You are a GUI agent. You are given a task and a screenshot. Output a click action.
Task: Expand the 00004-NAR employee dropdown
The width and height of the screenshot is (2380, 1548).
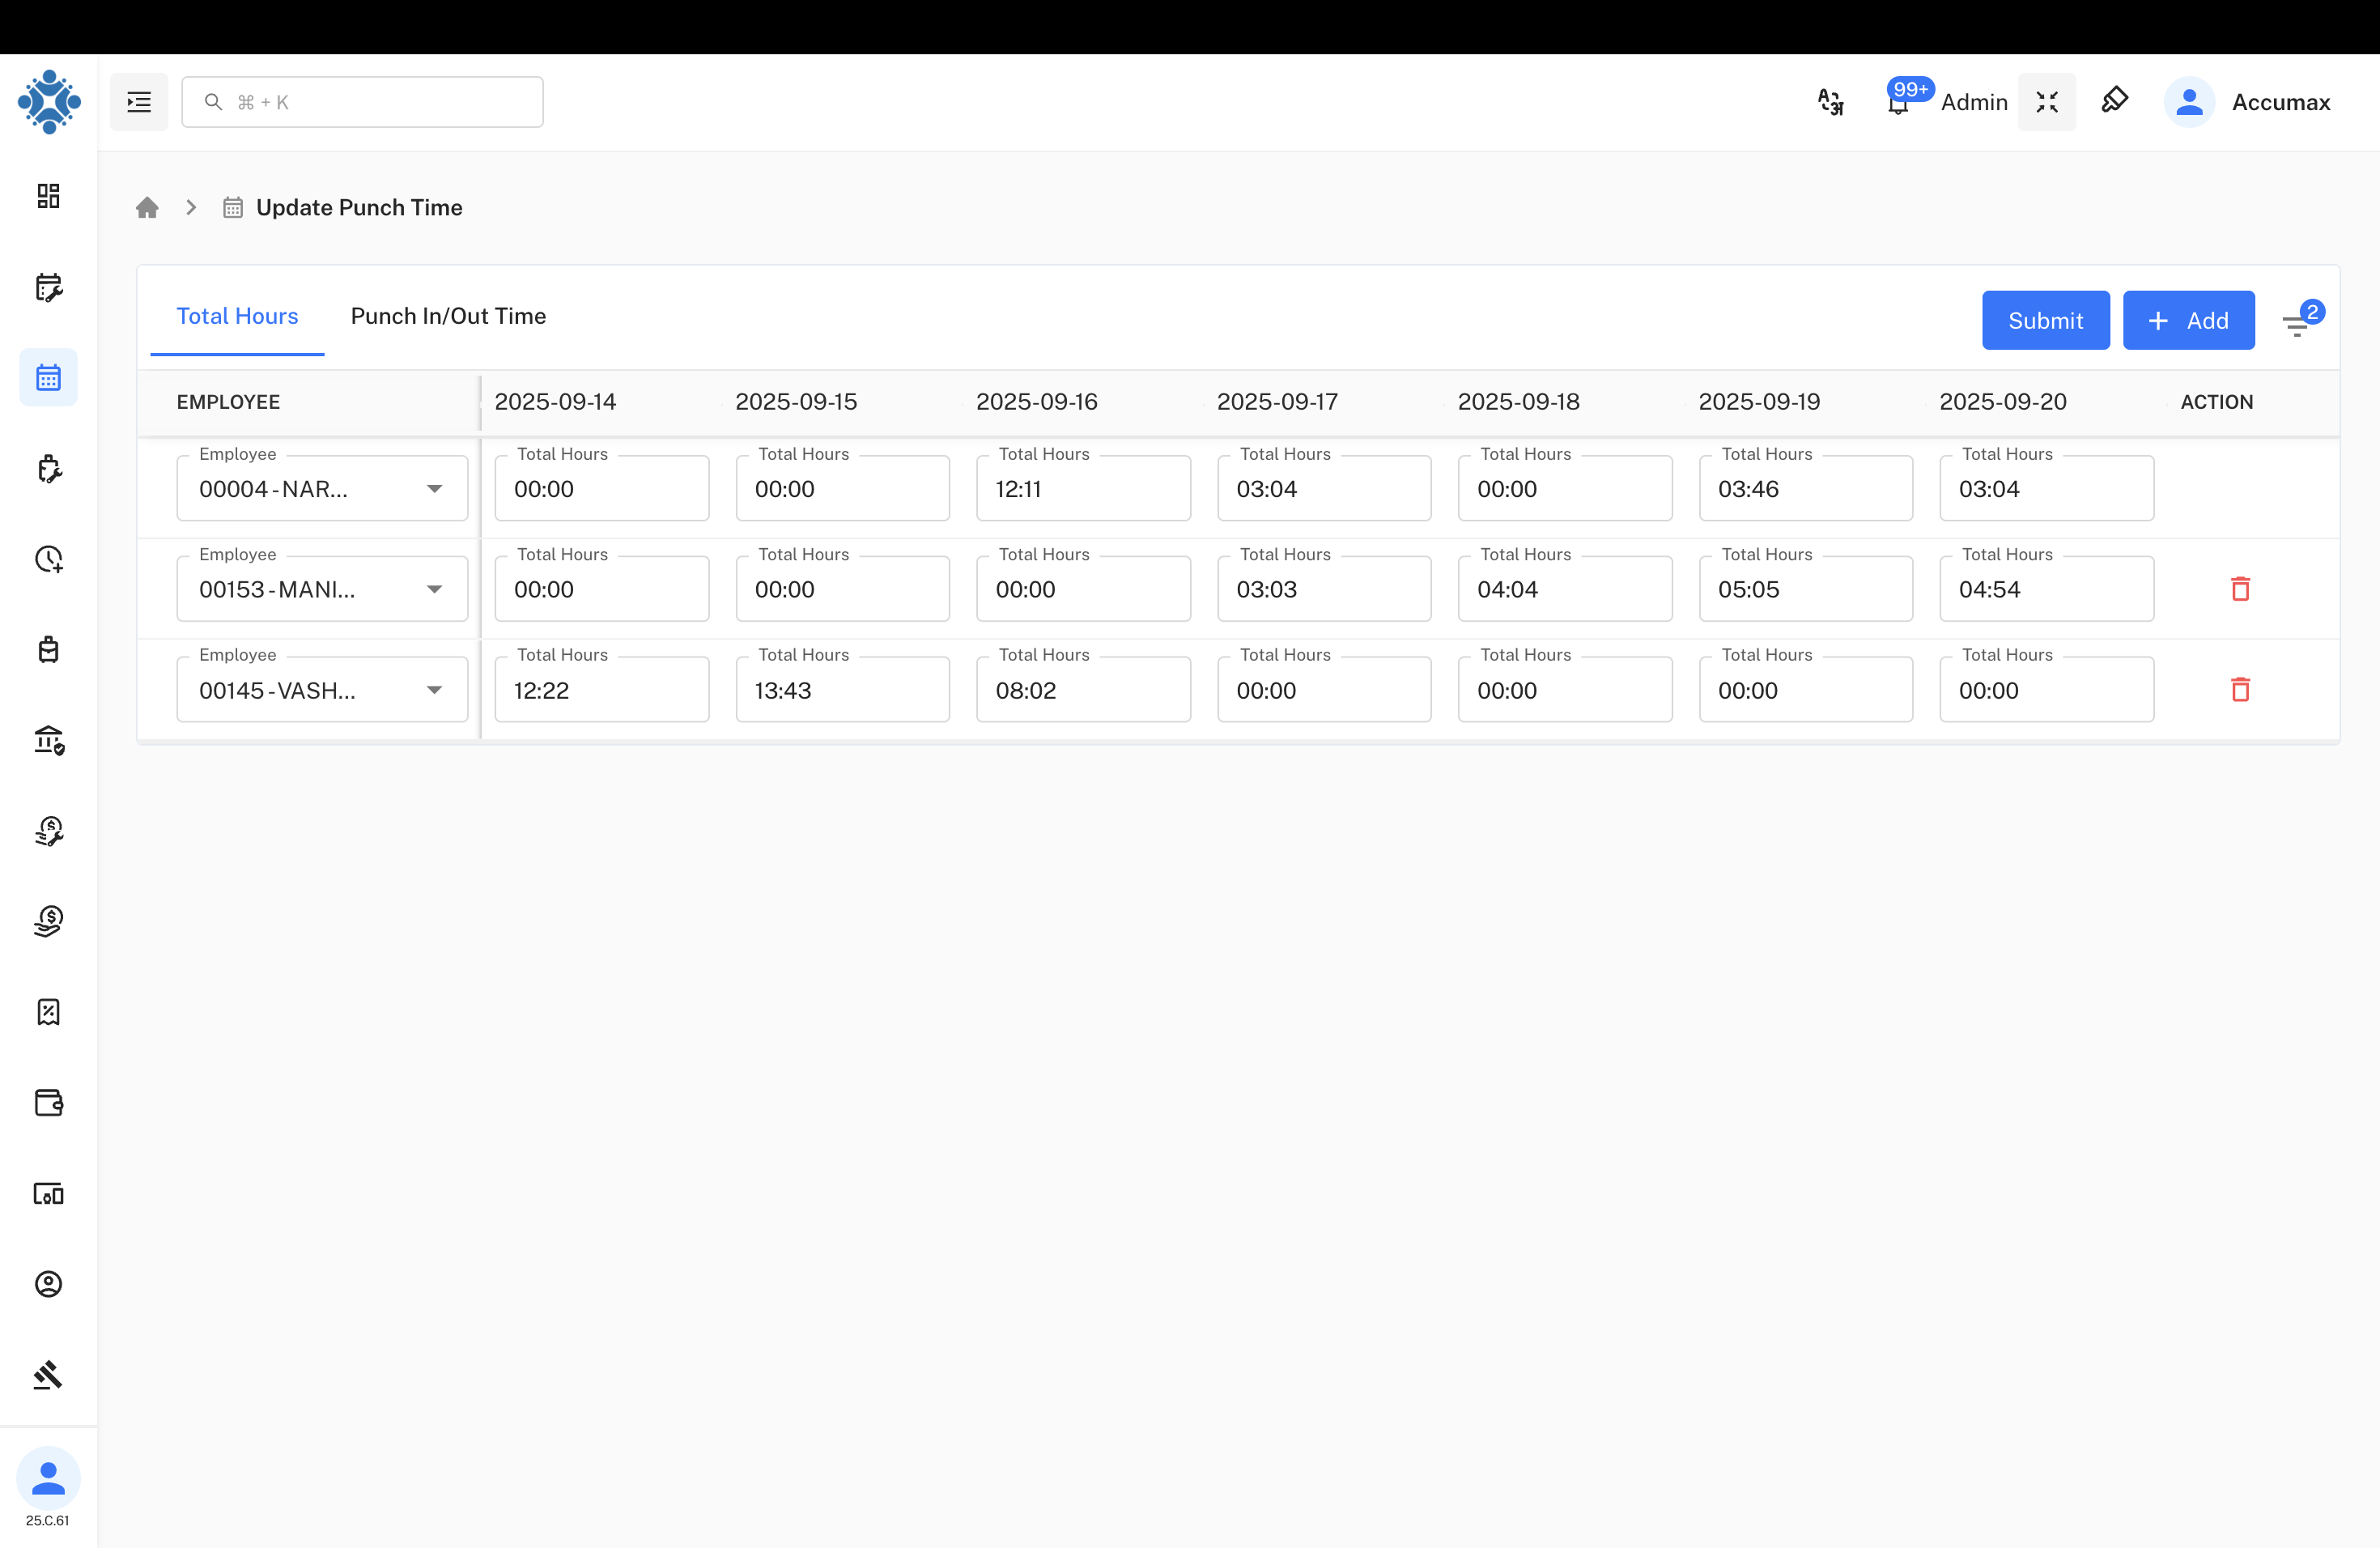point(434,489)
